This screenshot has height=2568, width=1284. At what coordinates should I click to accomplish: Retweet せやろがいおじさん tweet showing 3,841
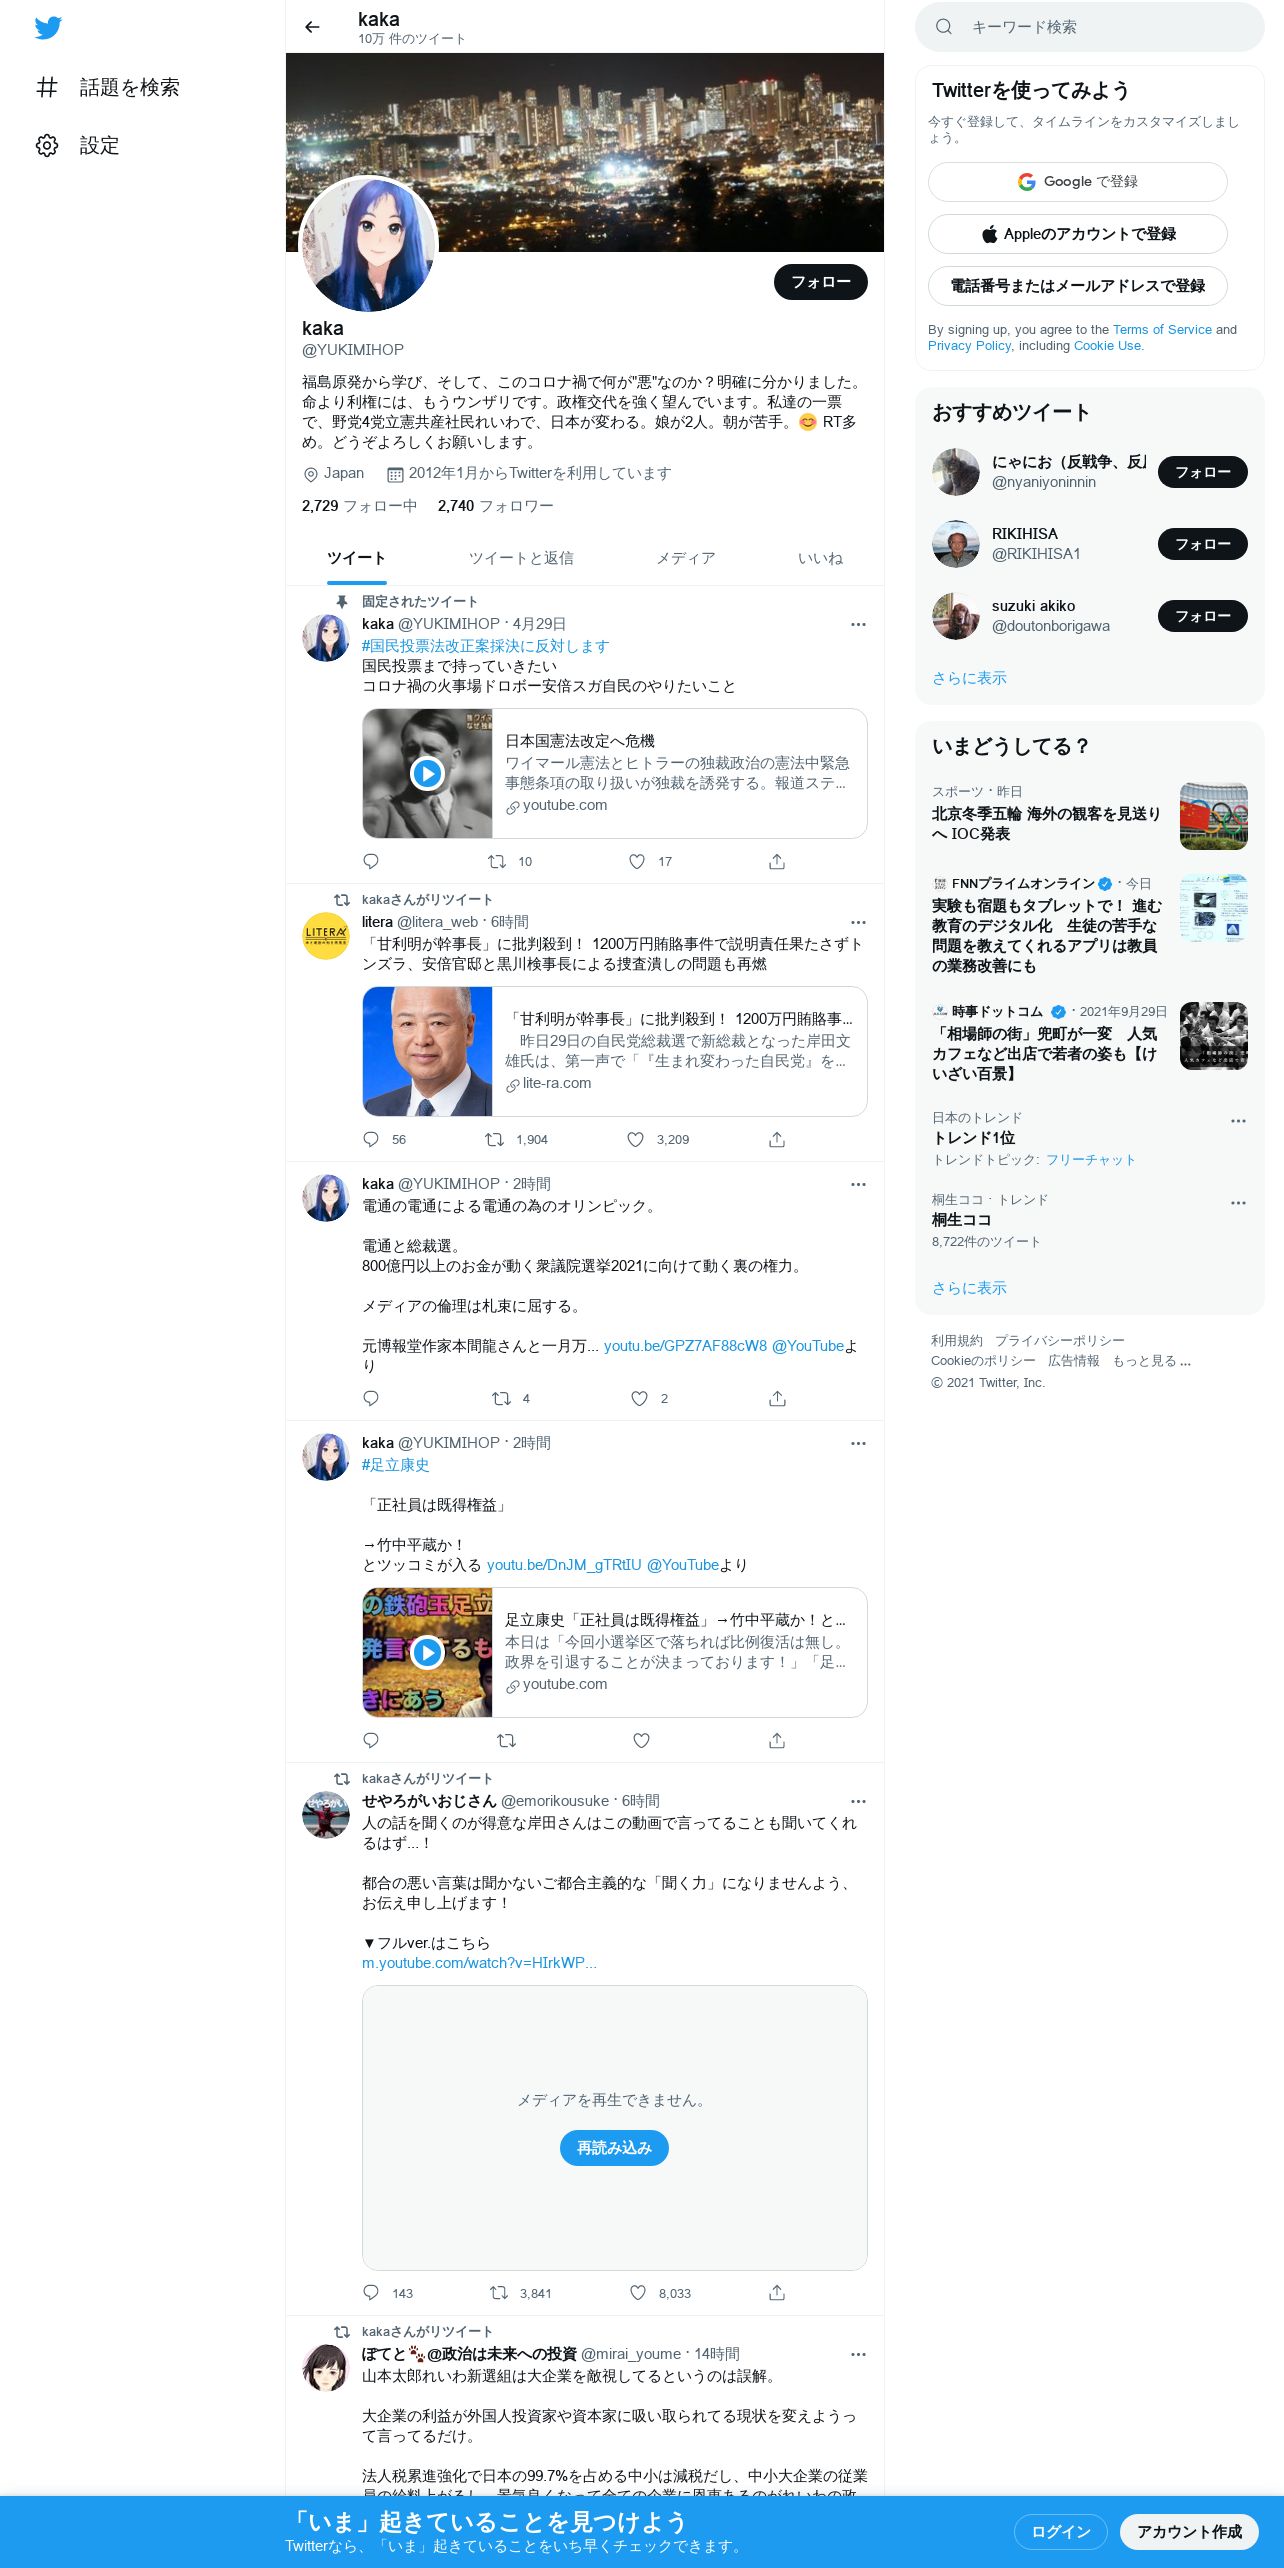(x=520, y=2293)
